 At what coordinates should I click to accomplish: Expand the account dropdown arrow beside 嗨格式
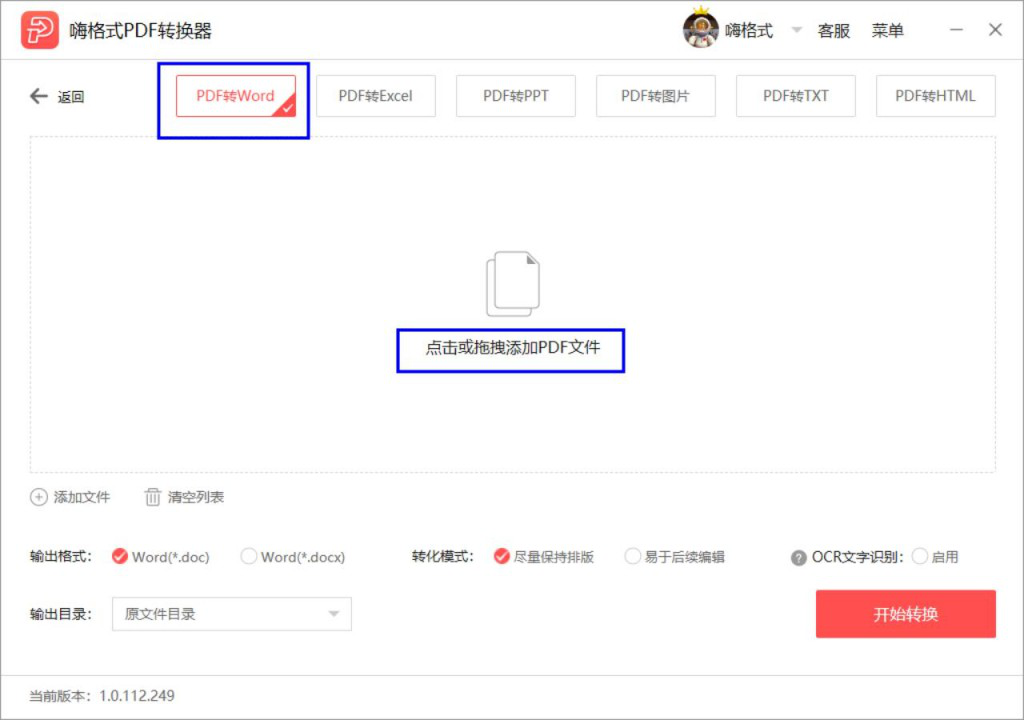pos(796,30)
